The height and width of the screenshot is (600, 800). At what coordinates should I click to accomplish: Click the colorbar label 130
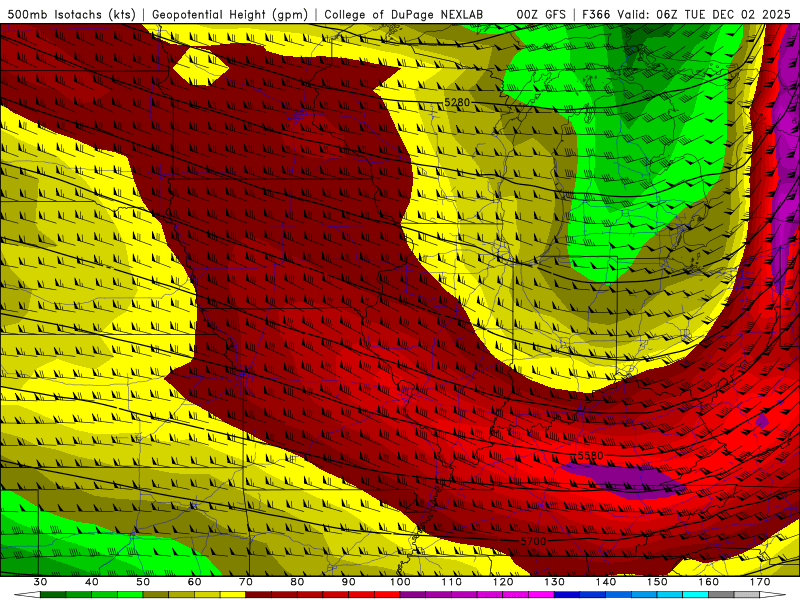[x=554, y=582]
